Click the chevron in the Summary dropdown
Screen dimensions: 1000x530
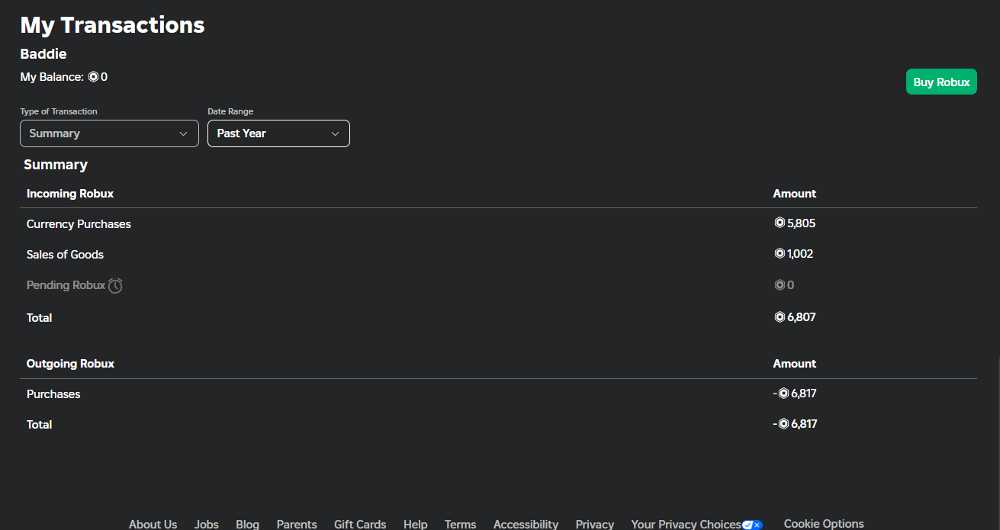(x=183, y=134)
